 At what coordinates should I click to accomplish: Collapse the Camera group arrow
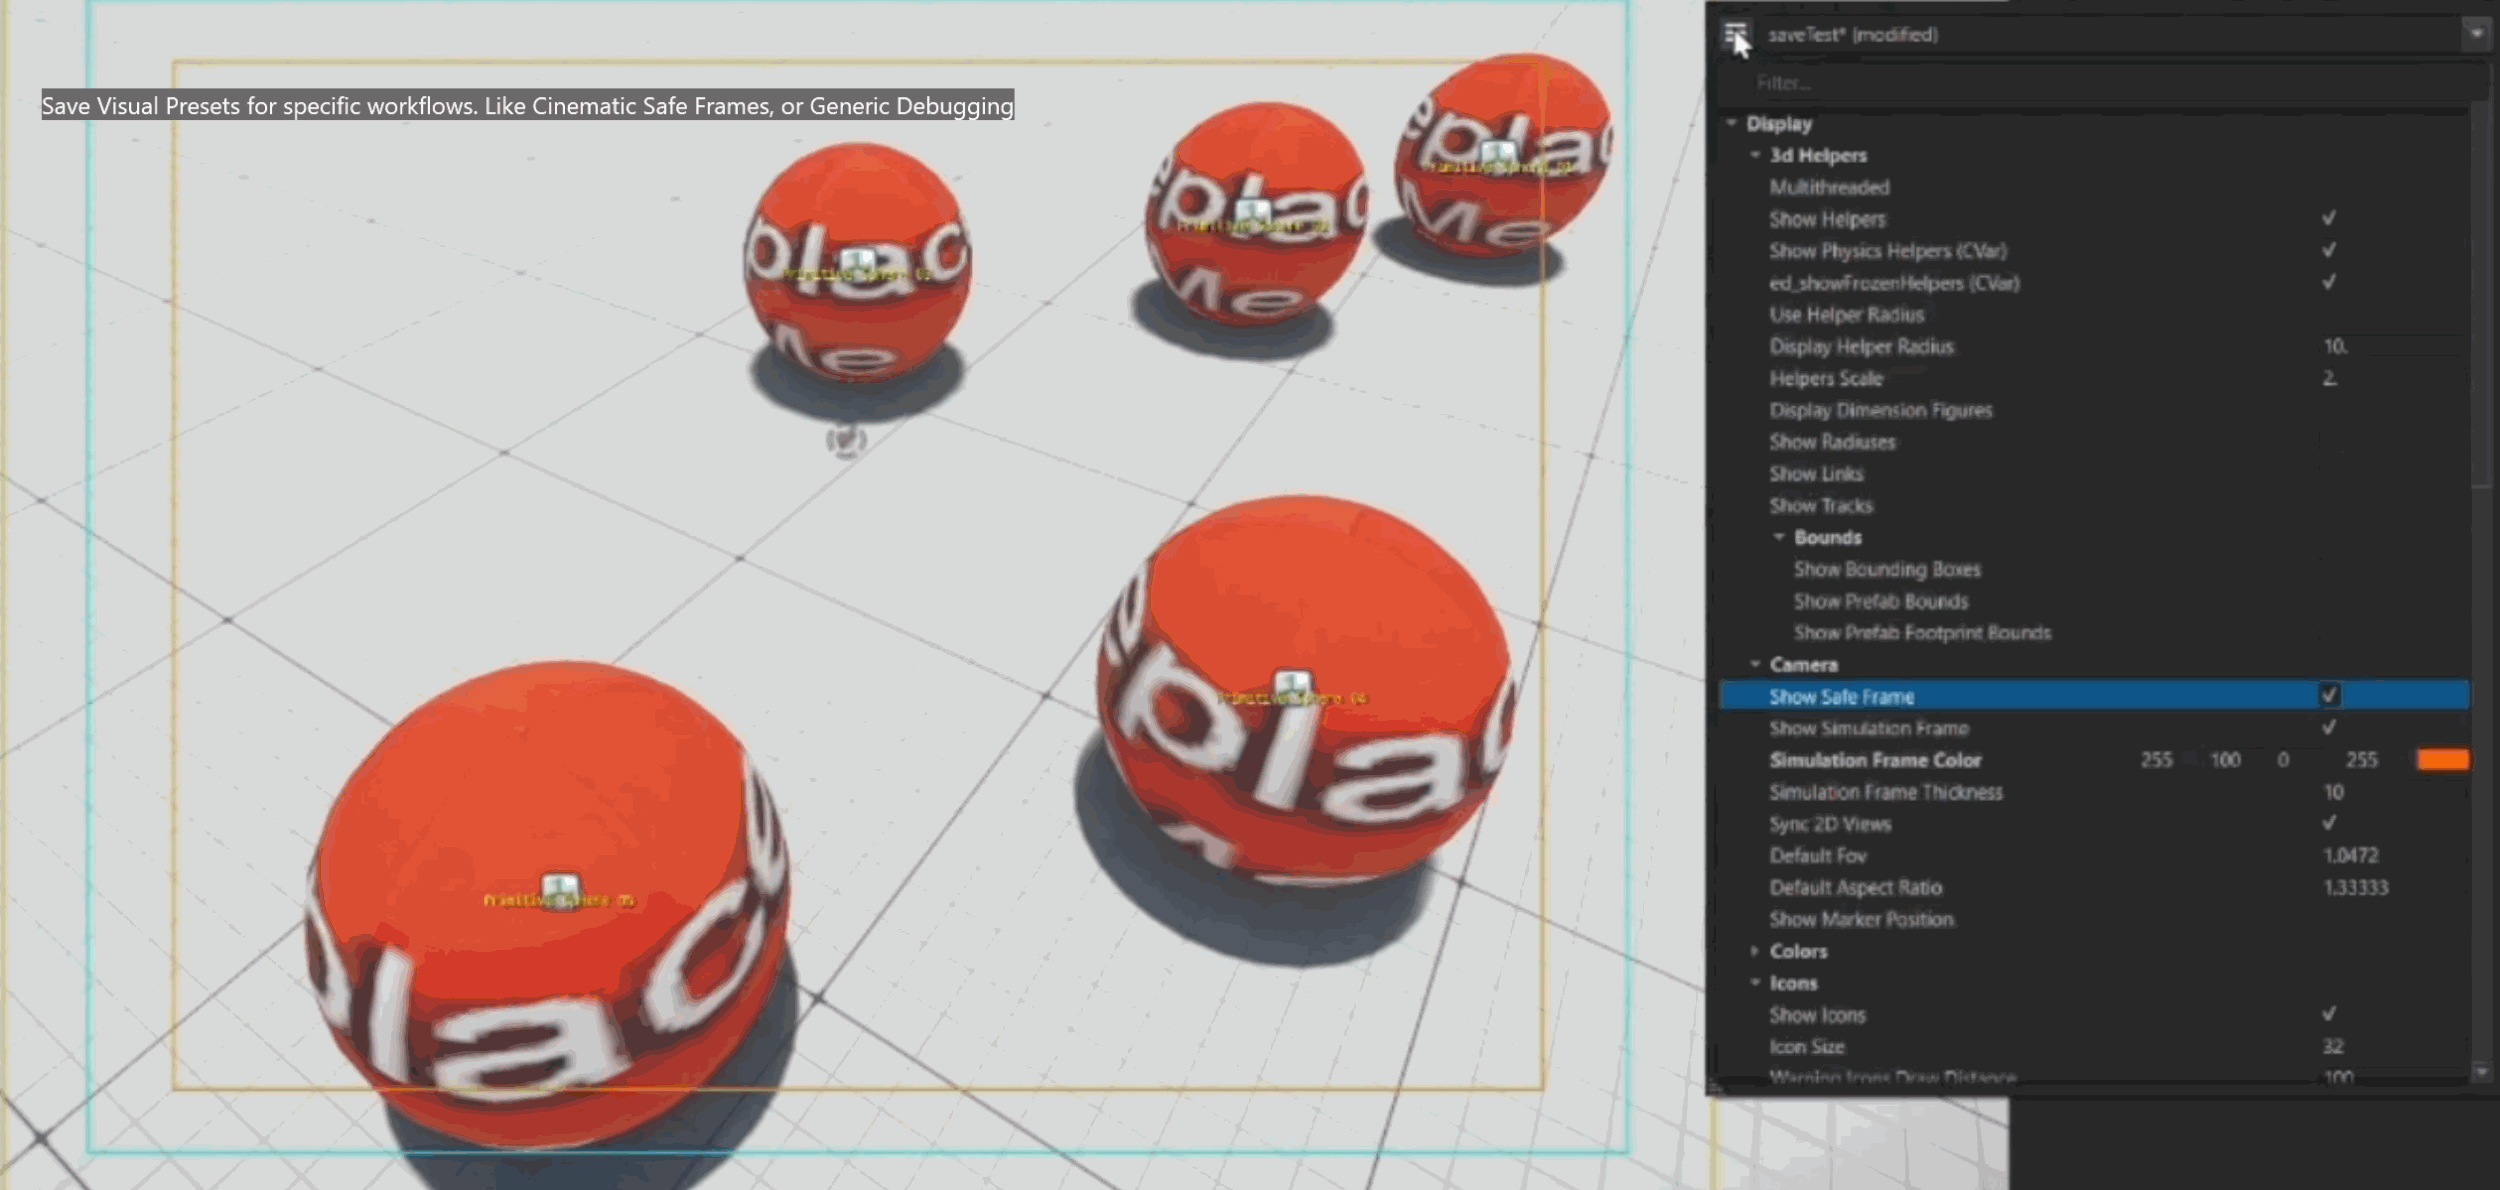(1755, 664)
